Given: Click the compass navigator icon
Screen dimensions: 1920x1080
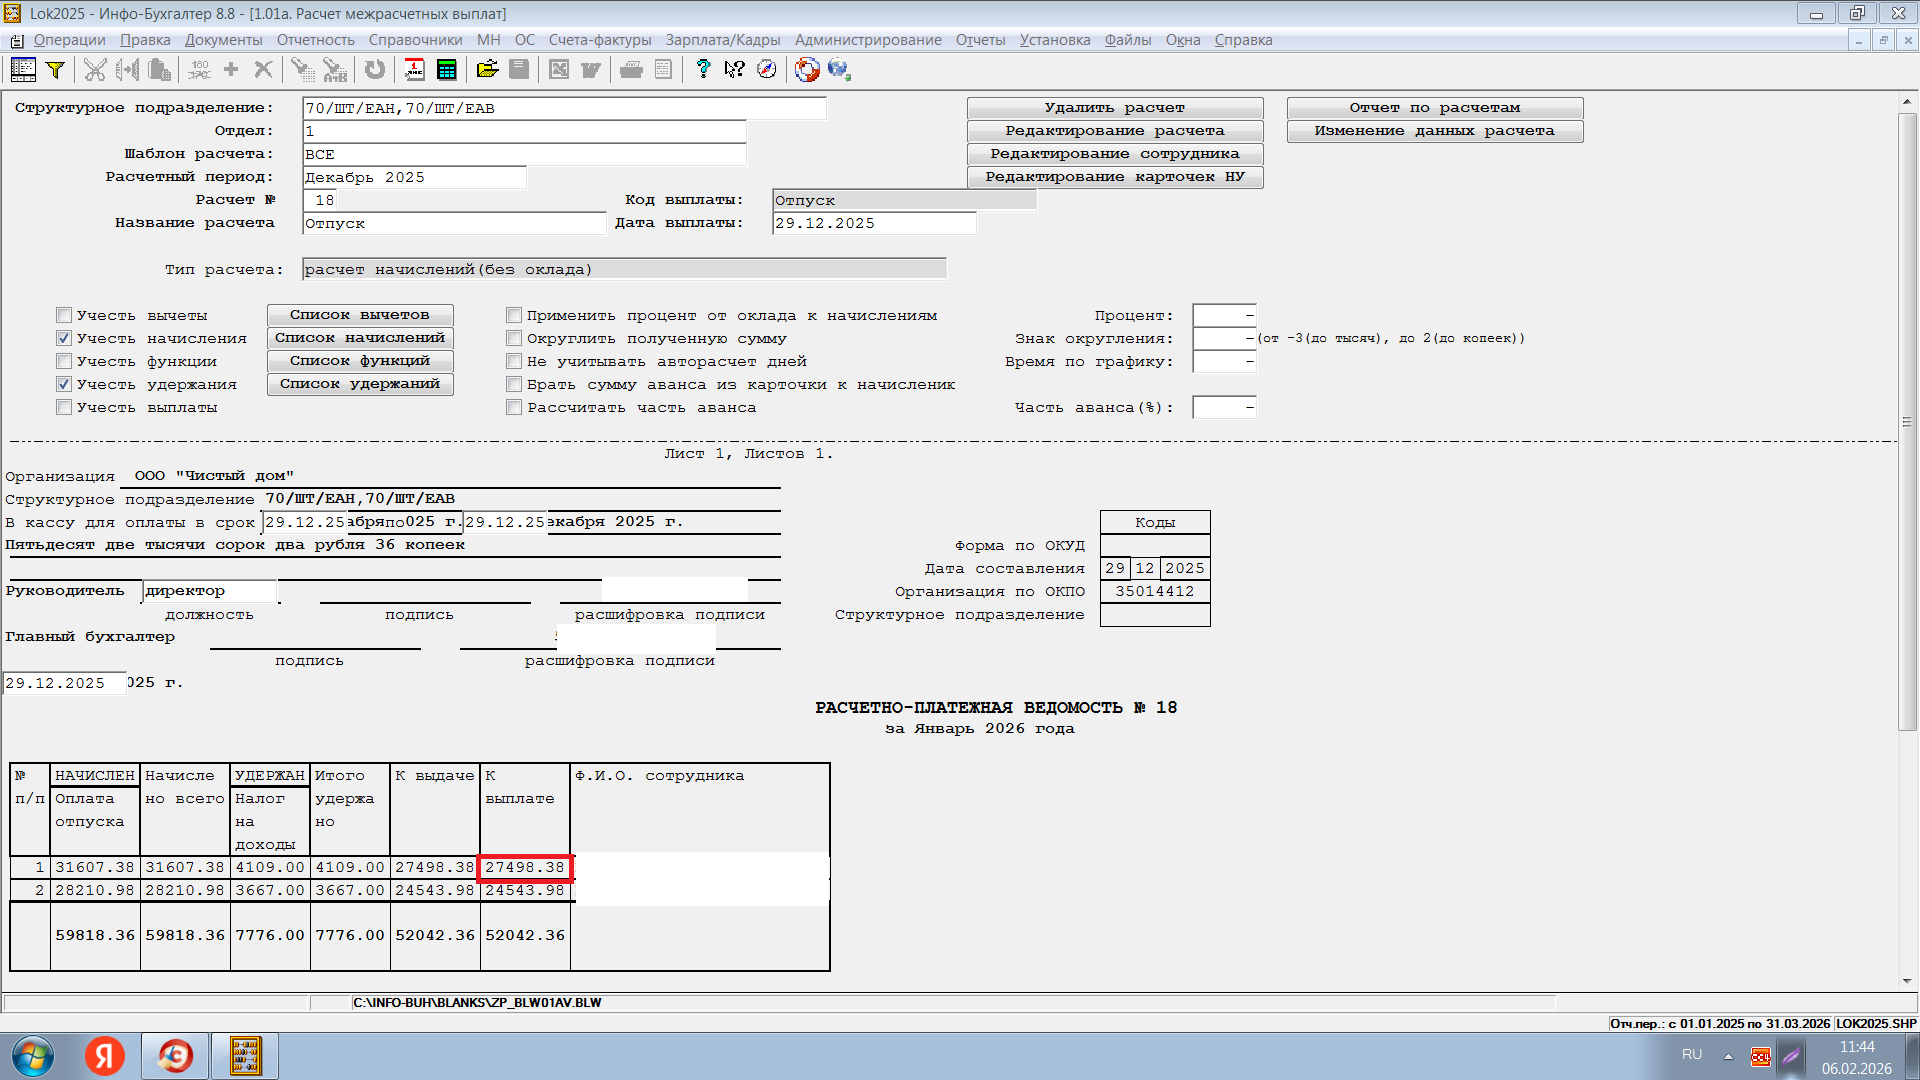Looking at the screenshot, I should coord(767,70).
